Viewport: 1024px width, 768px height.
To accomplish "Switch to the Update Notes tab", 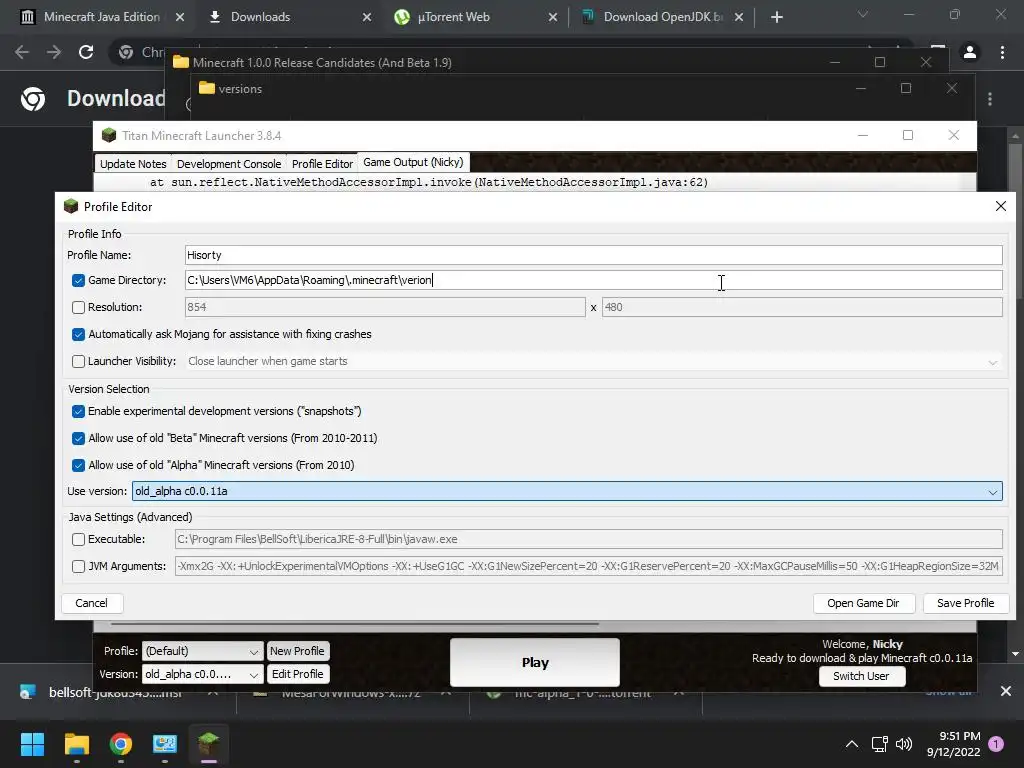I will (x=133, y=164).
